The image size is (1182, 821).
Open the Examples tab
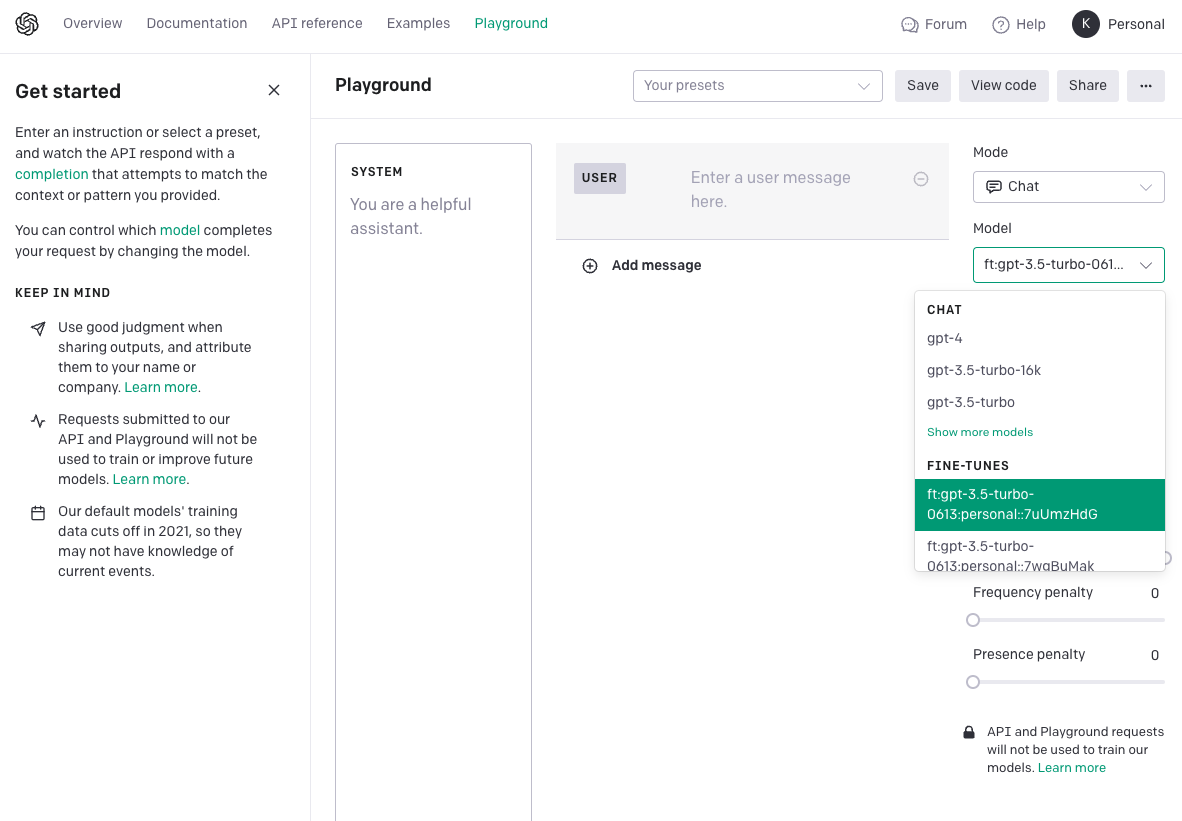coord(418,23)
